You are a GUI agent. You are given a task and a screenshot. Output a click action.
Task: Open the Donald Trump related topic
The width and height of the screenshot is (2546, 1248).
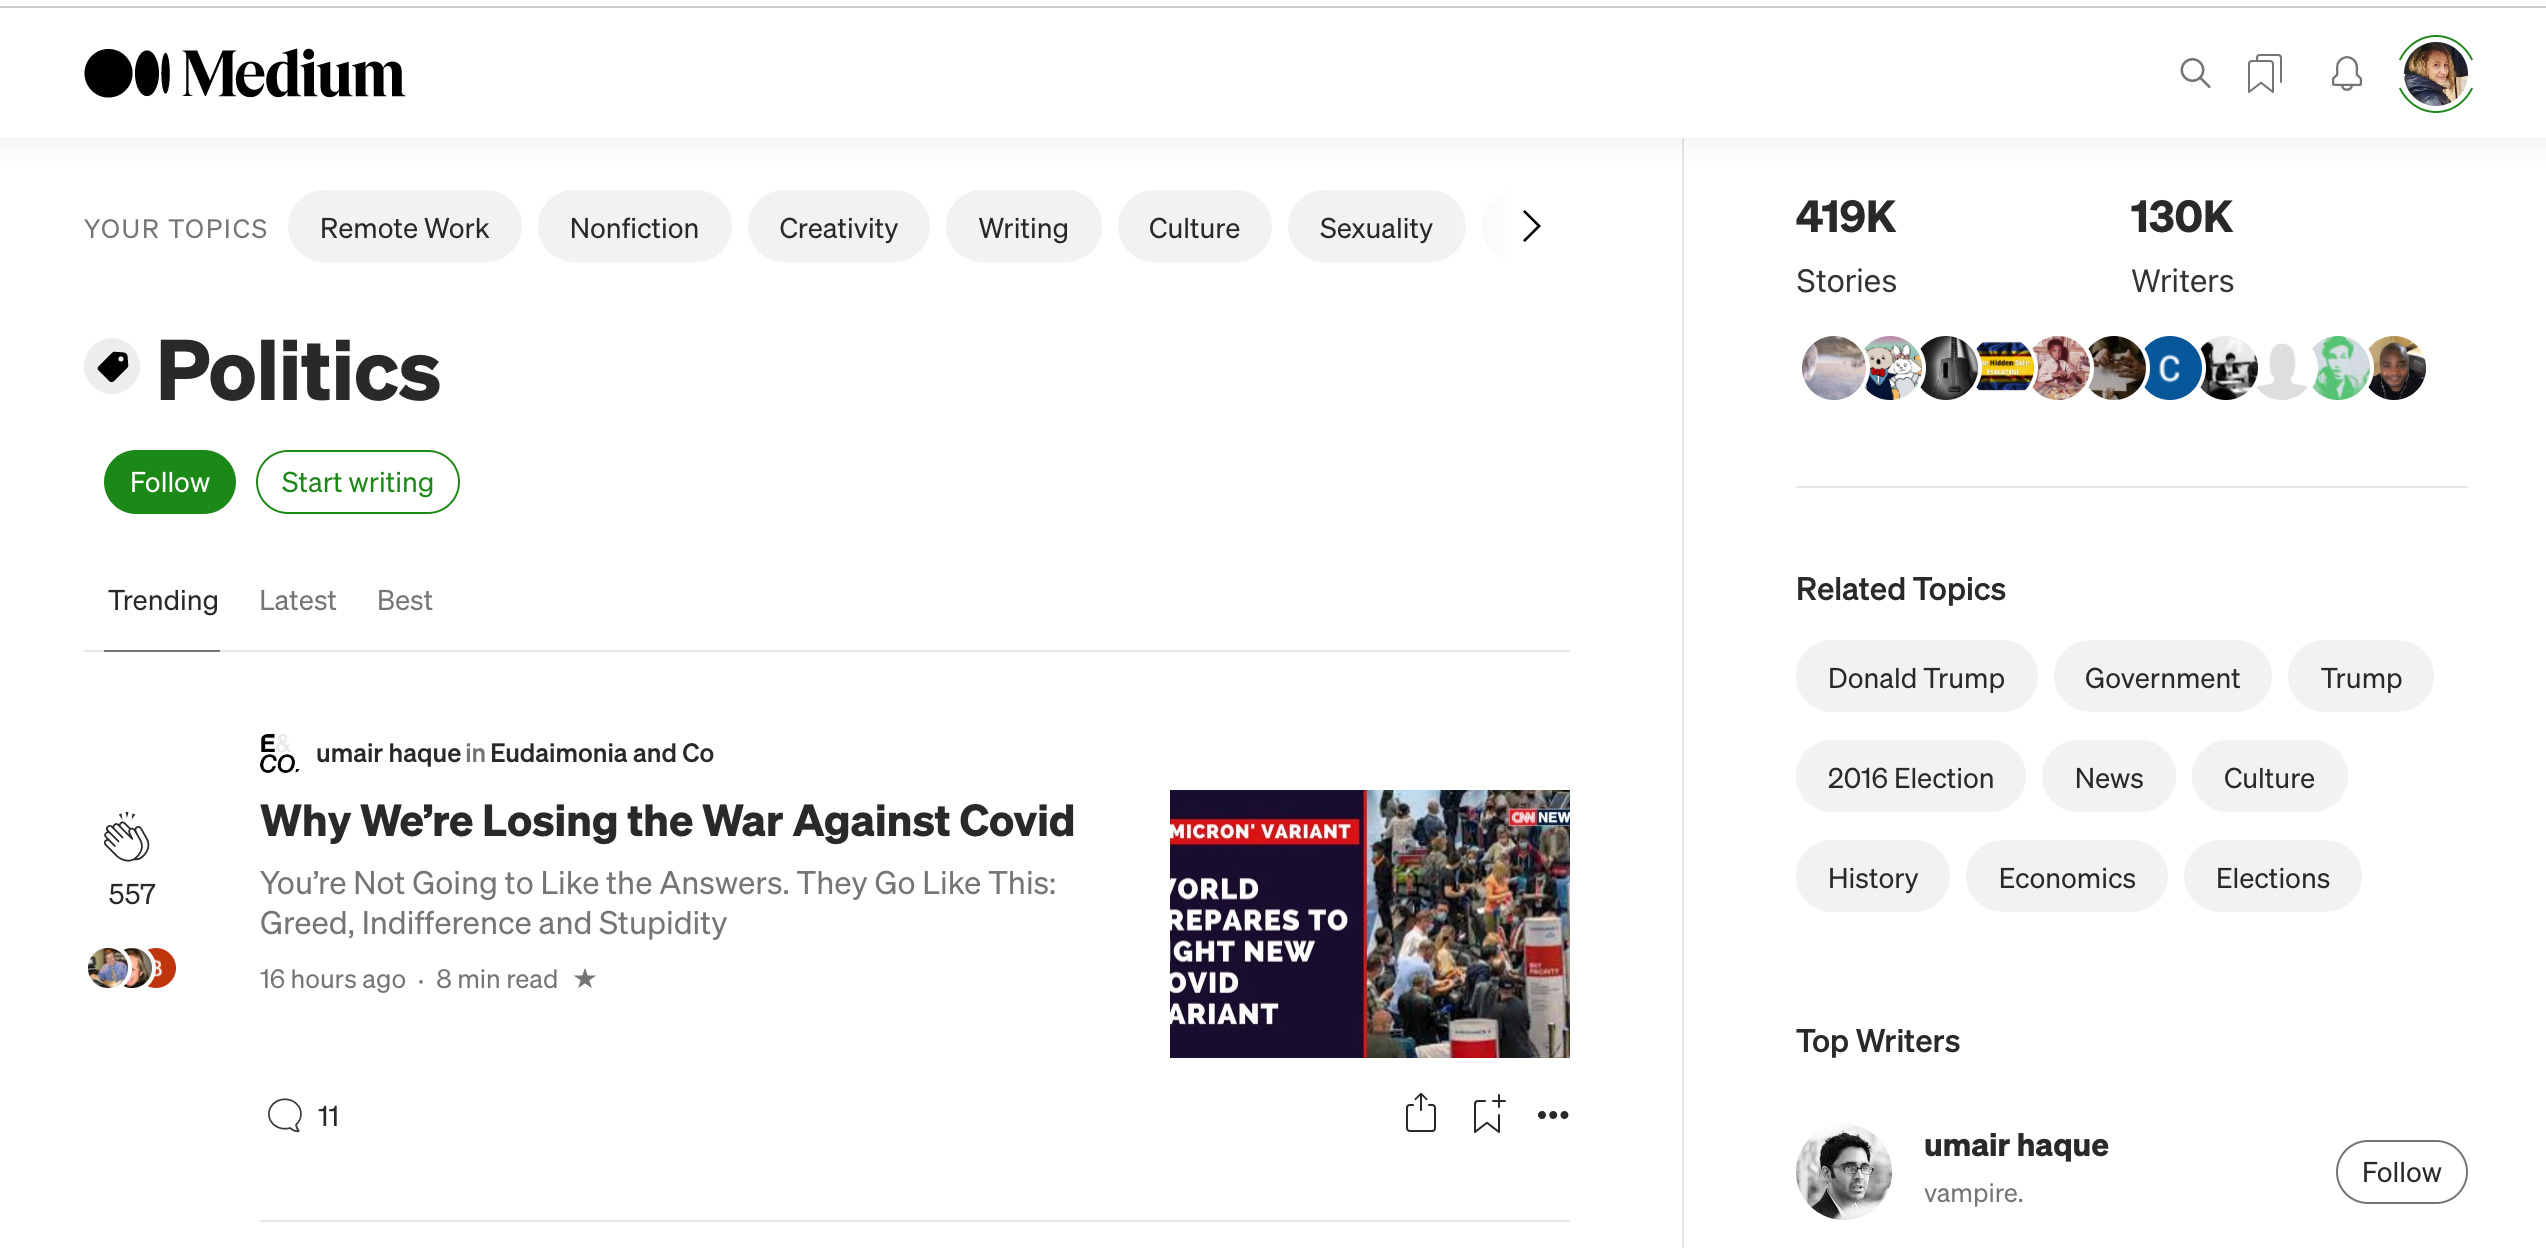(1916, 677)
